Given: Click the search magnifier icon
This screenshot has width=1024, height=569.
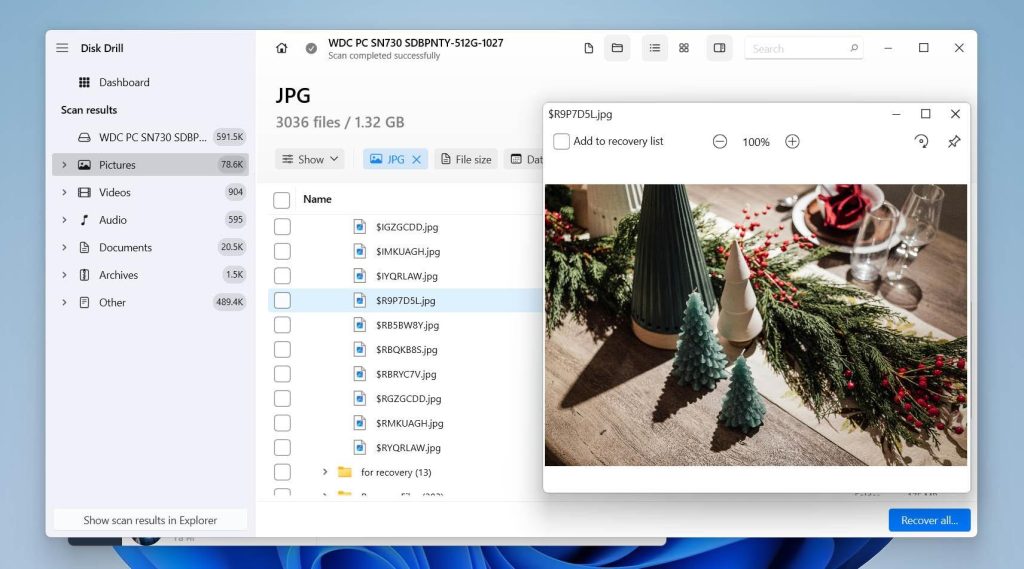Looking at the screenshot, I should (x=854, y=48).
